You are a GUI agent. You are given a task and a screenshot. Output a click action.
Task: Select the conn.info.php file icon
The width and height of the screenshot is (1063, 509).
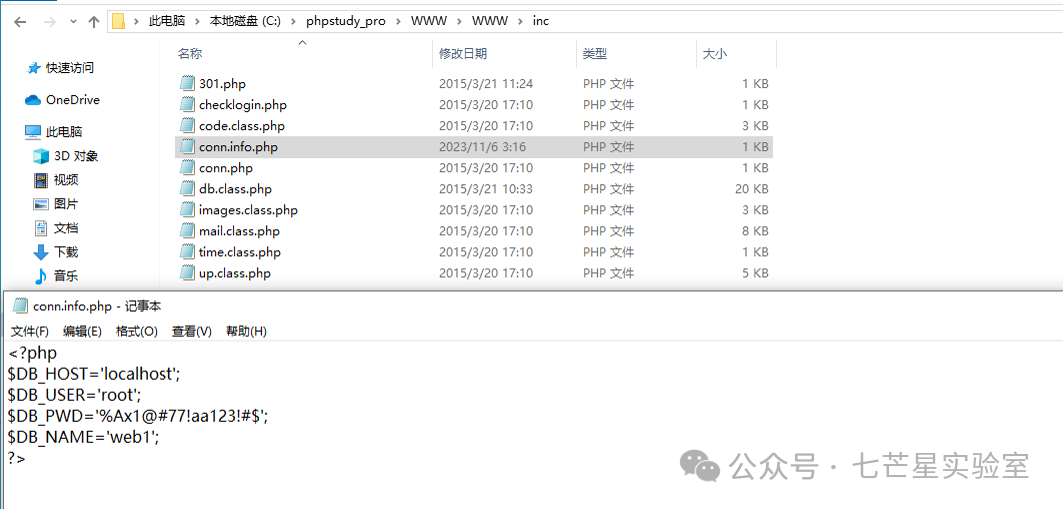(x=187, y=146)
